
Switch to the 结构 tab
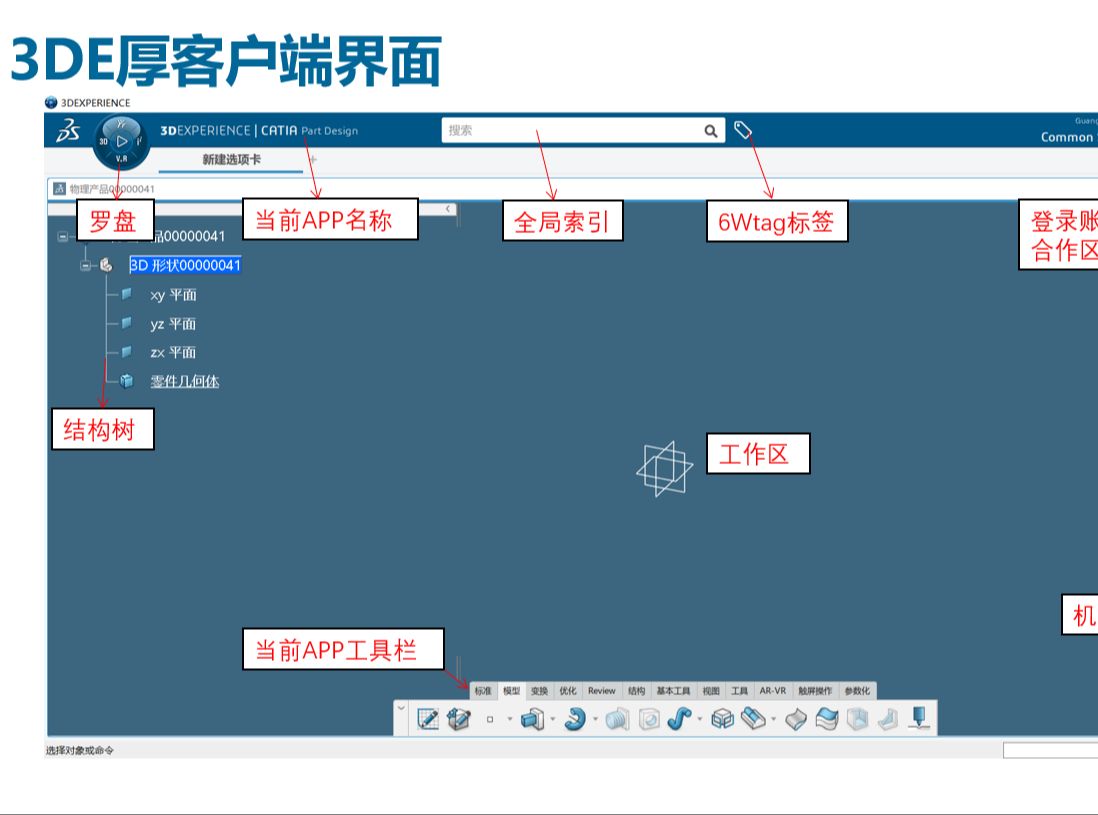[x=637, y=691]
